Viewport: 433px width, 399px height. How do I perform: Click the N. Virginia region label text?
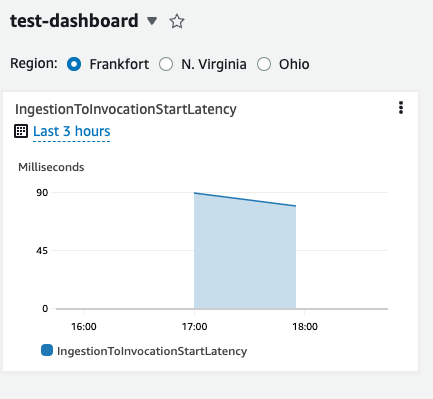214,64
